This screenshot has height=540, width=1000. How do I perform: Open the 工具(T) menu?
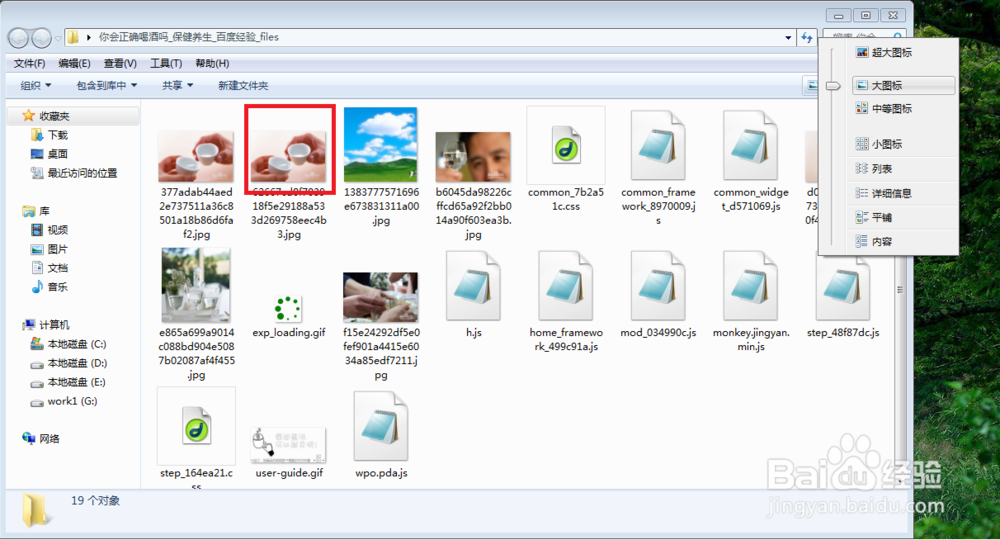tap(166, 63)
